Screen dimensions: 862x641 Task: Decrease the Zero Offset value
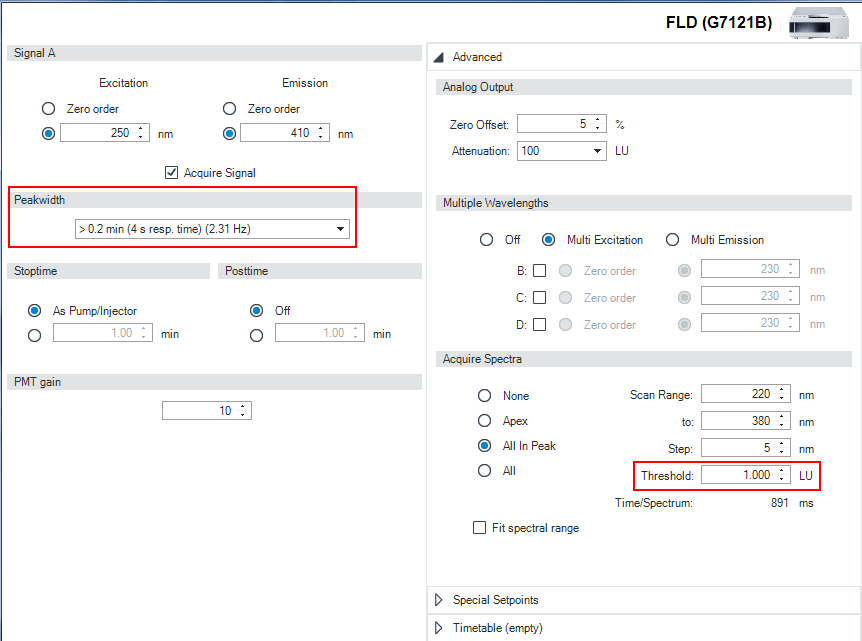(598, 129)
